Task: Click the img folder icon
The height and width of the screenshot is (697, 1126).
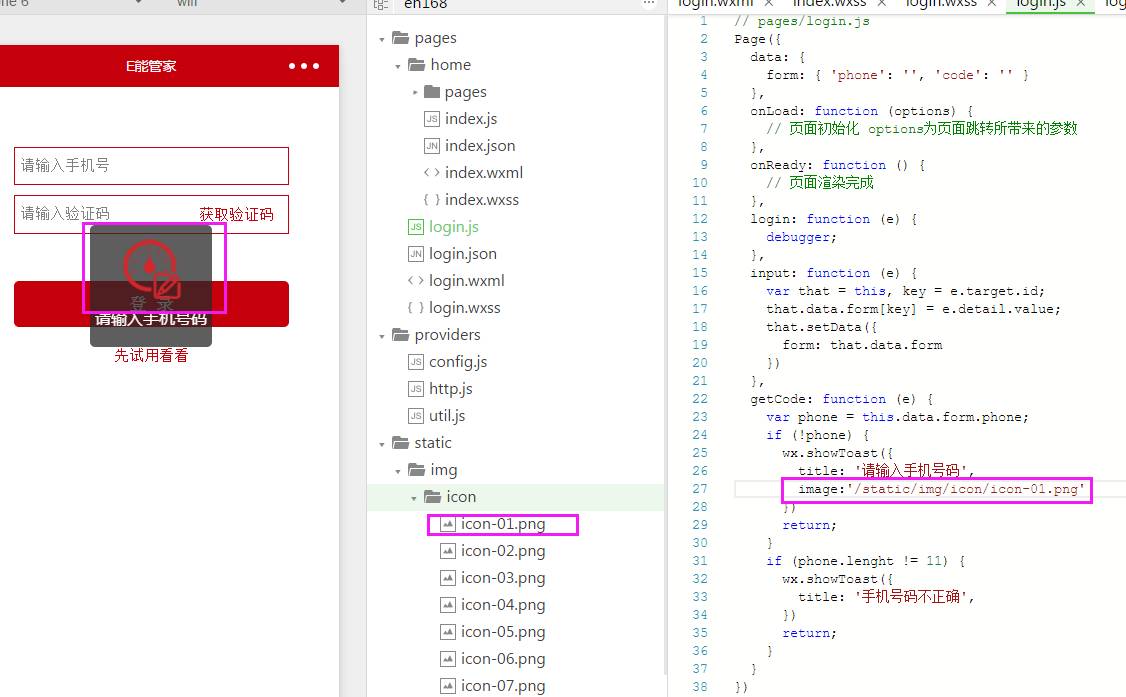Action: coord(417,469)
